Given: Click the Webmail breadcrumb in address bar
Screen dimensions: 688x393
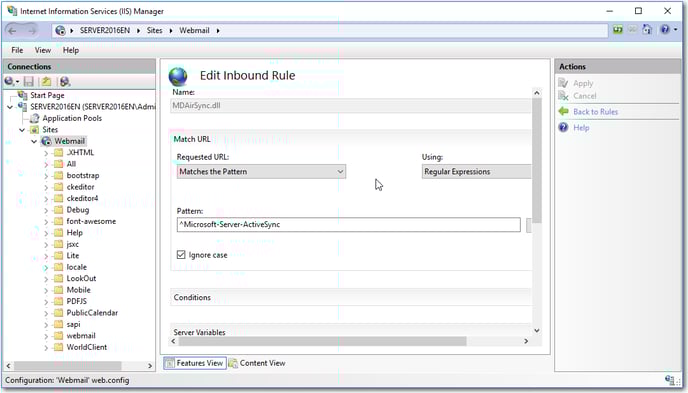Looking at the screenshot, I should click(x=194, y=30).
